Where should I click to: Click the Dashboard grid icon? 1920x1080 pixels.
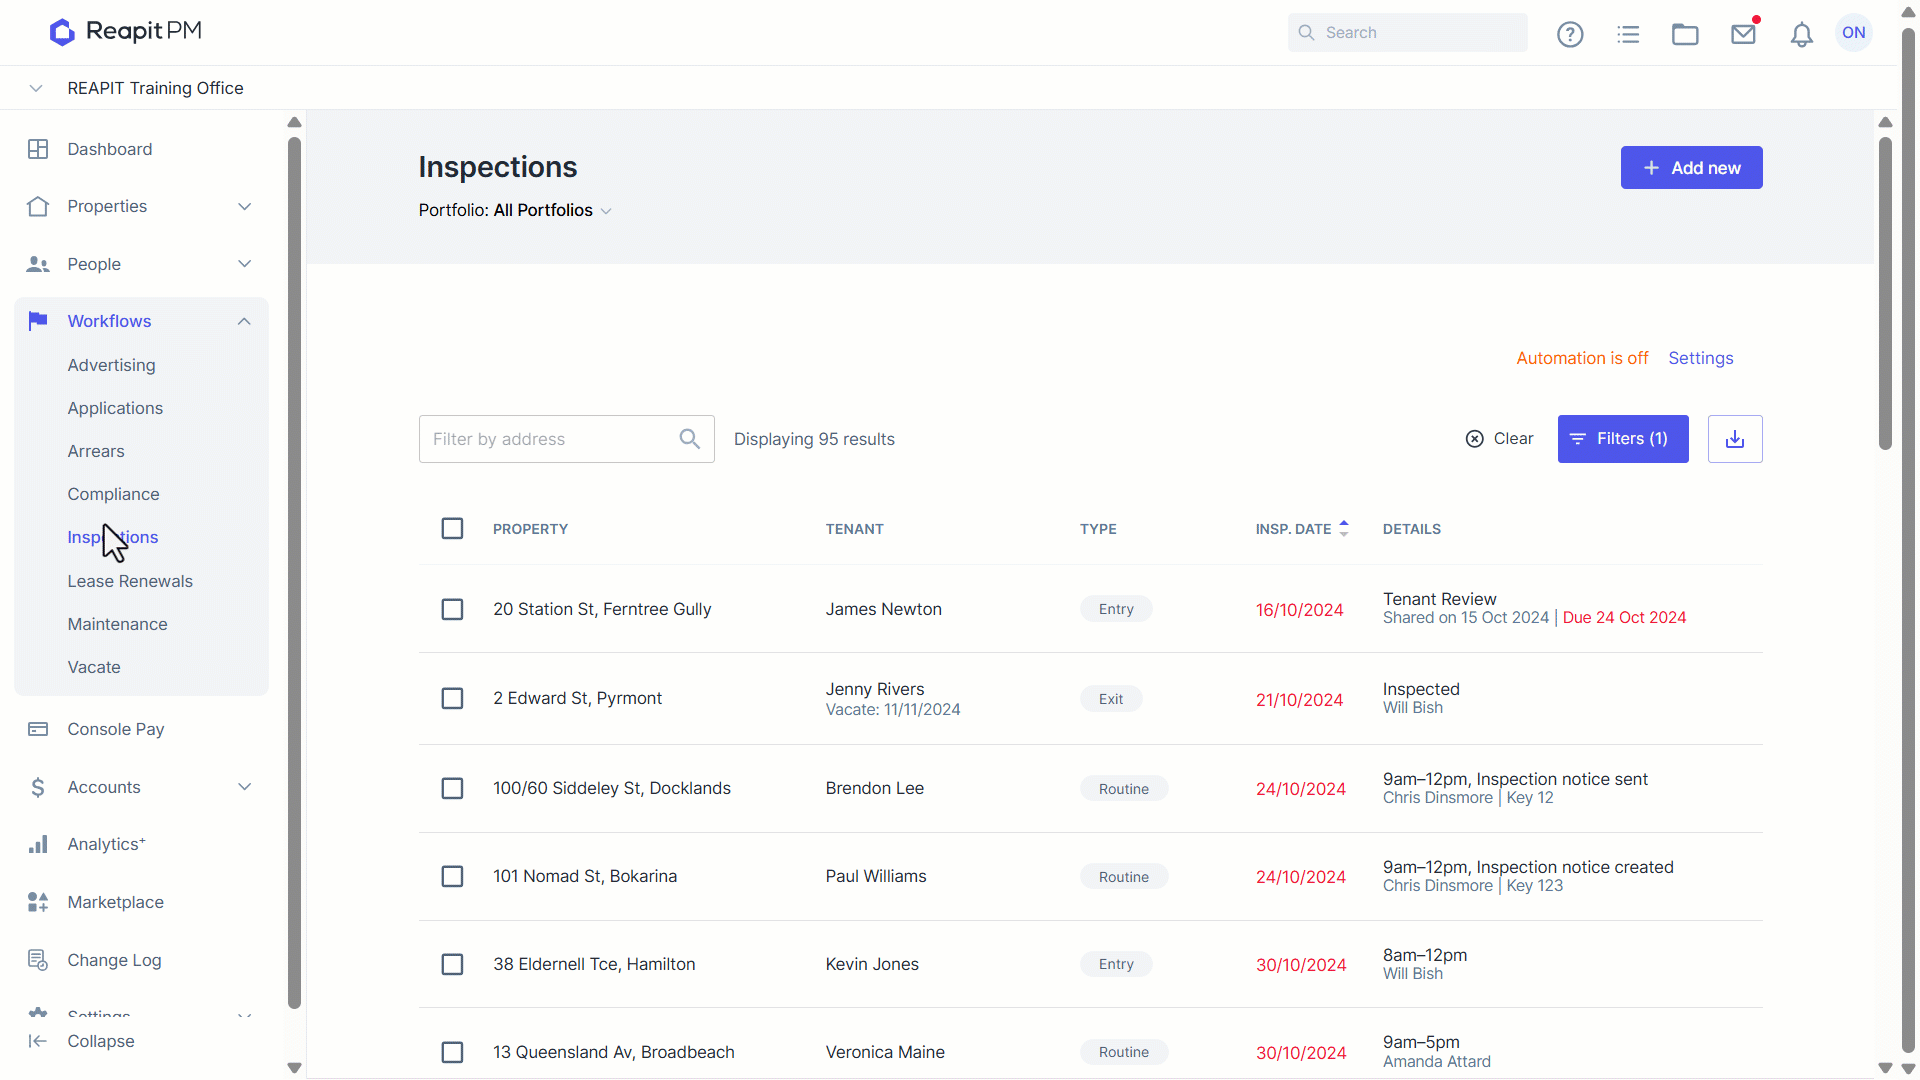pyautogui.click(x=38, y=149)
